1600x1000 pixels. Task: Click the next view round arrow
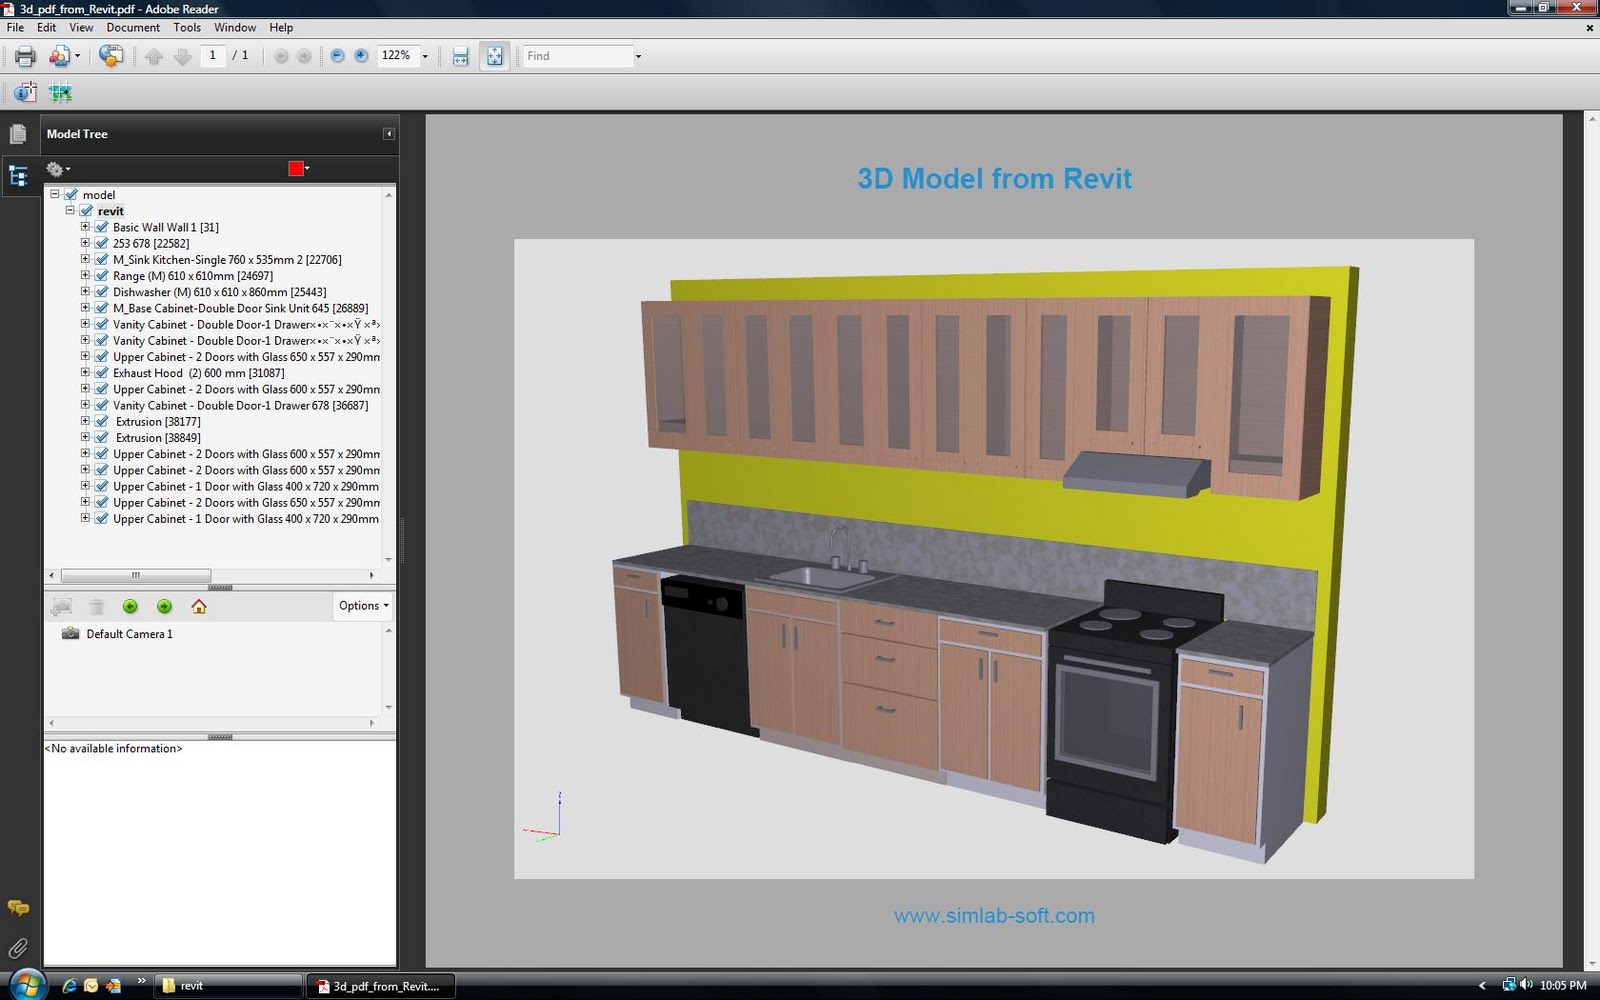[304, 56]
